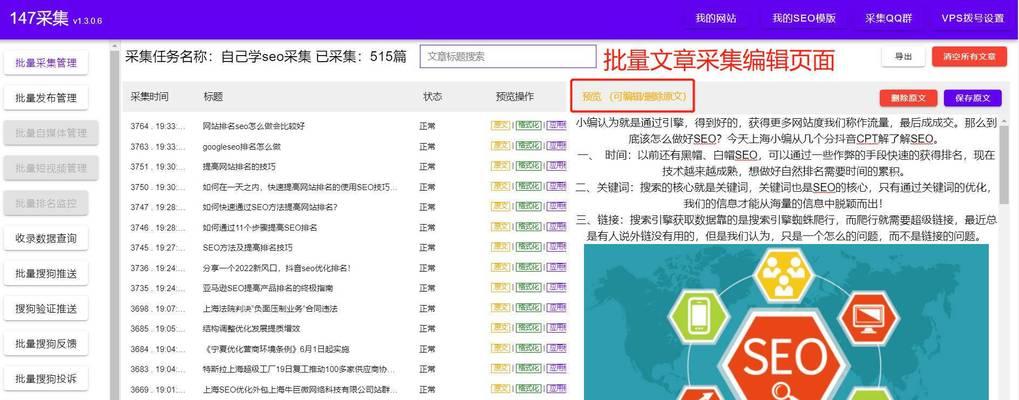
Task: Click 原文 tag for 《宁夏优化营商环境条例》 row
Action: [500, 348]
